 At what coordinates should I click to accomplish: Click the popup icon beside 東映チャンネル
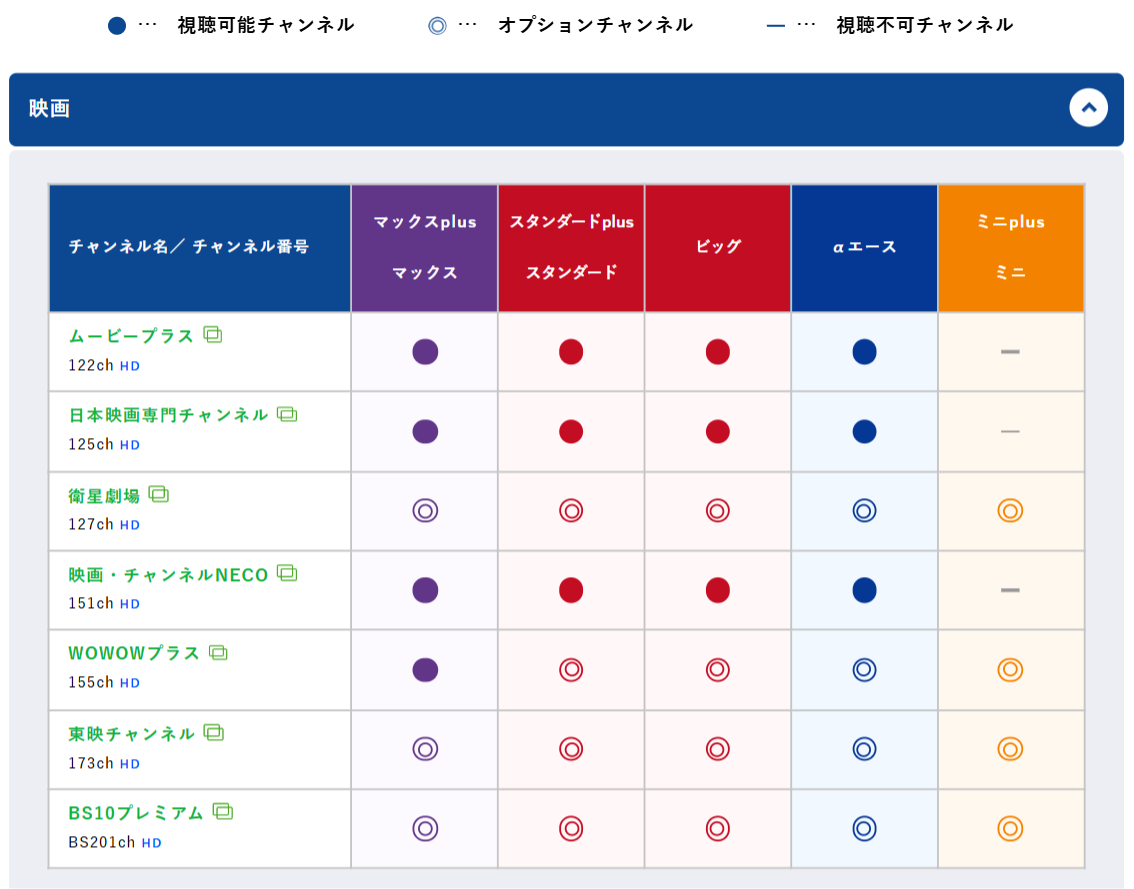(213, 732)
